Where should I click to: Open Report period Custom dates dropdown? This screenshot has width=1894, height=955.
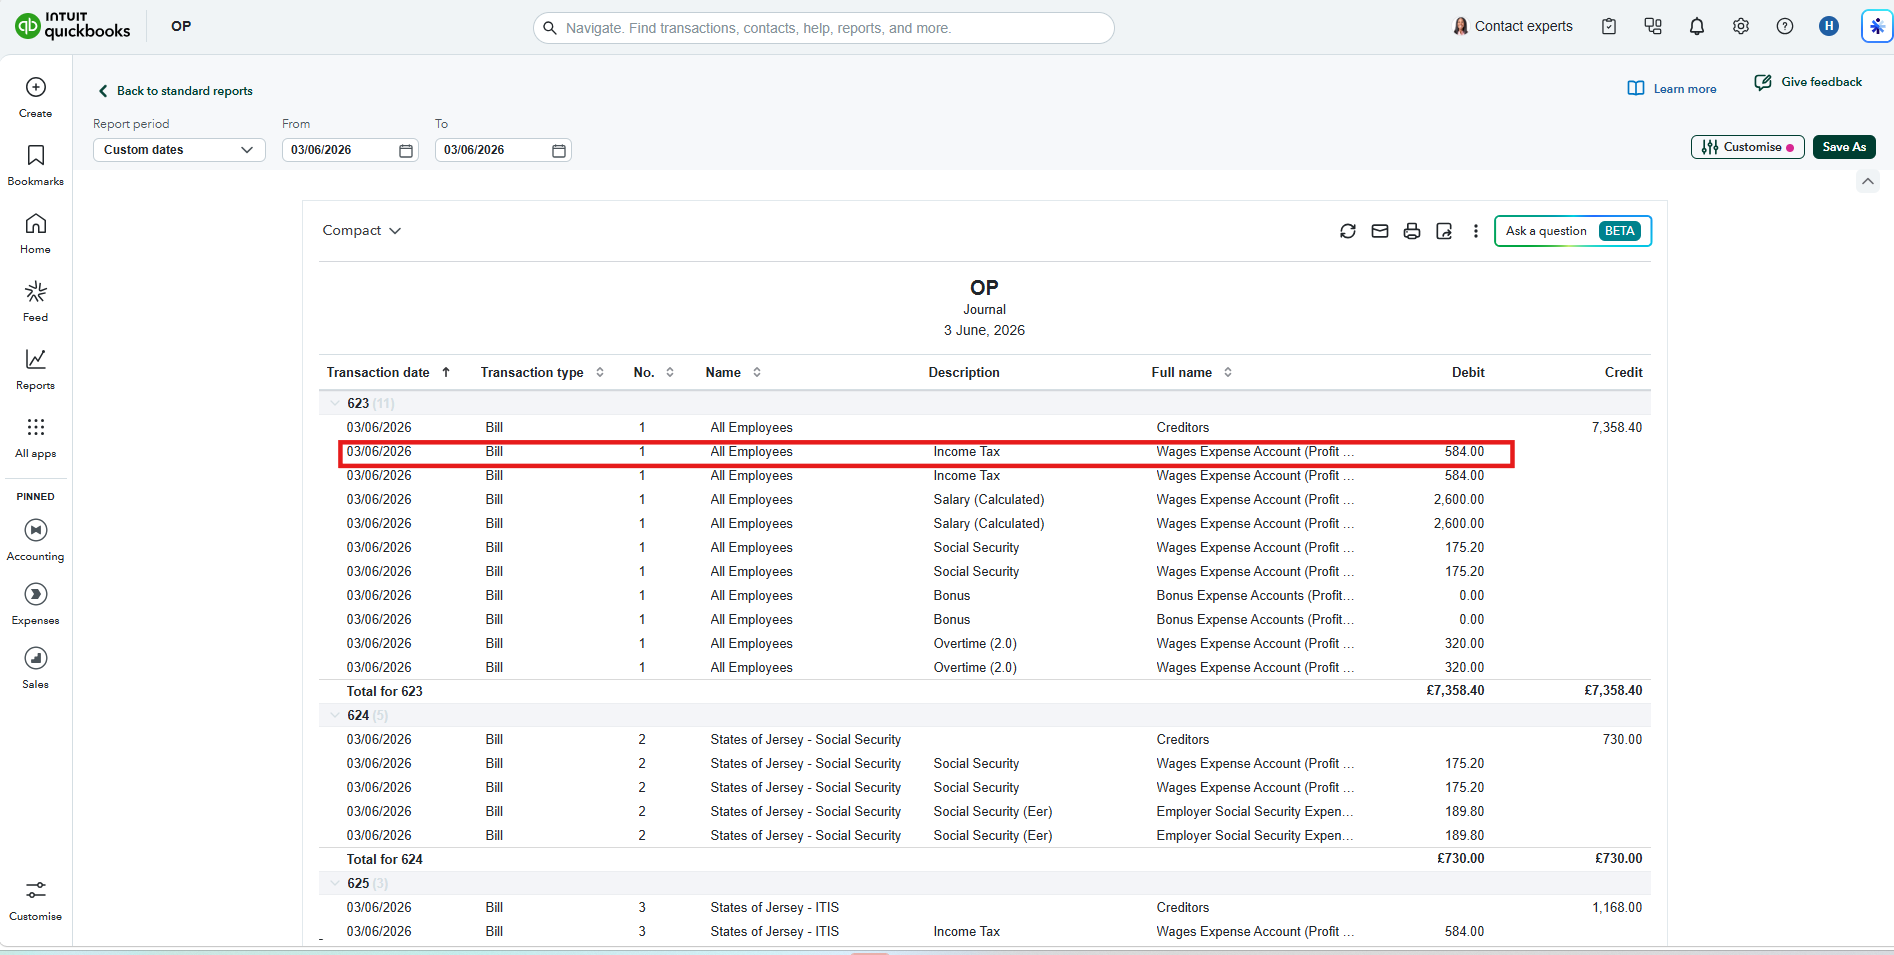click(179, 150)
